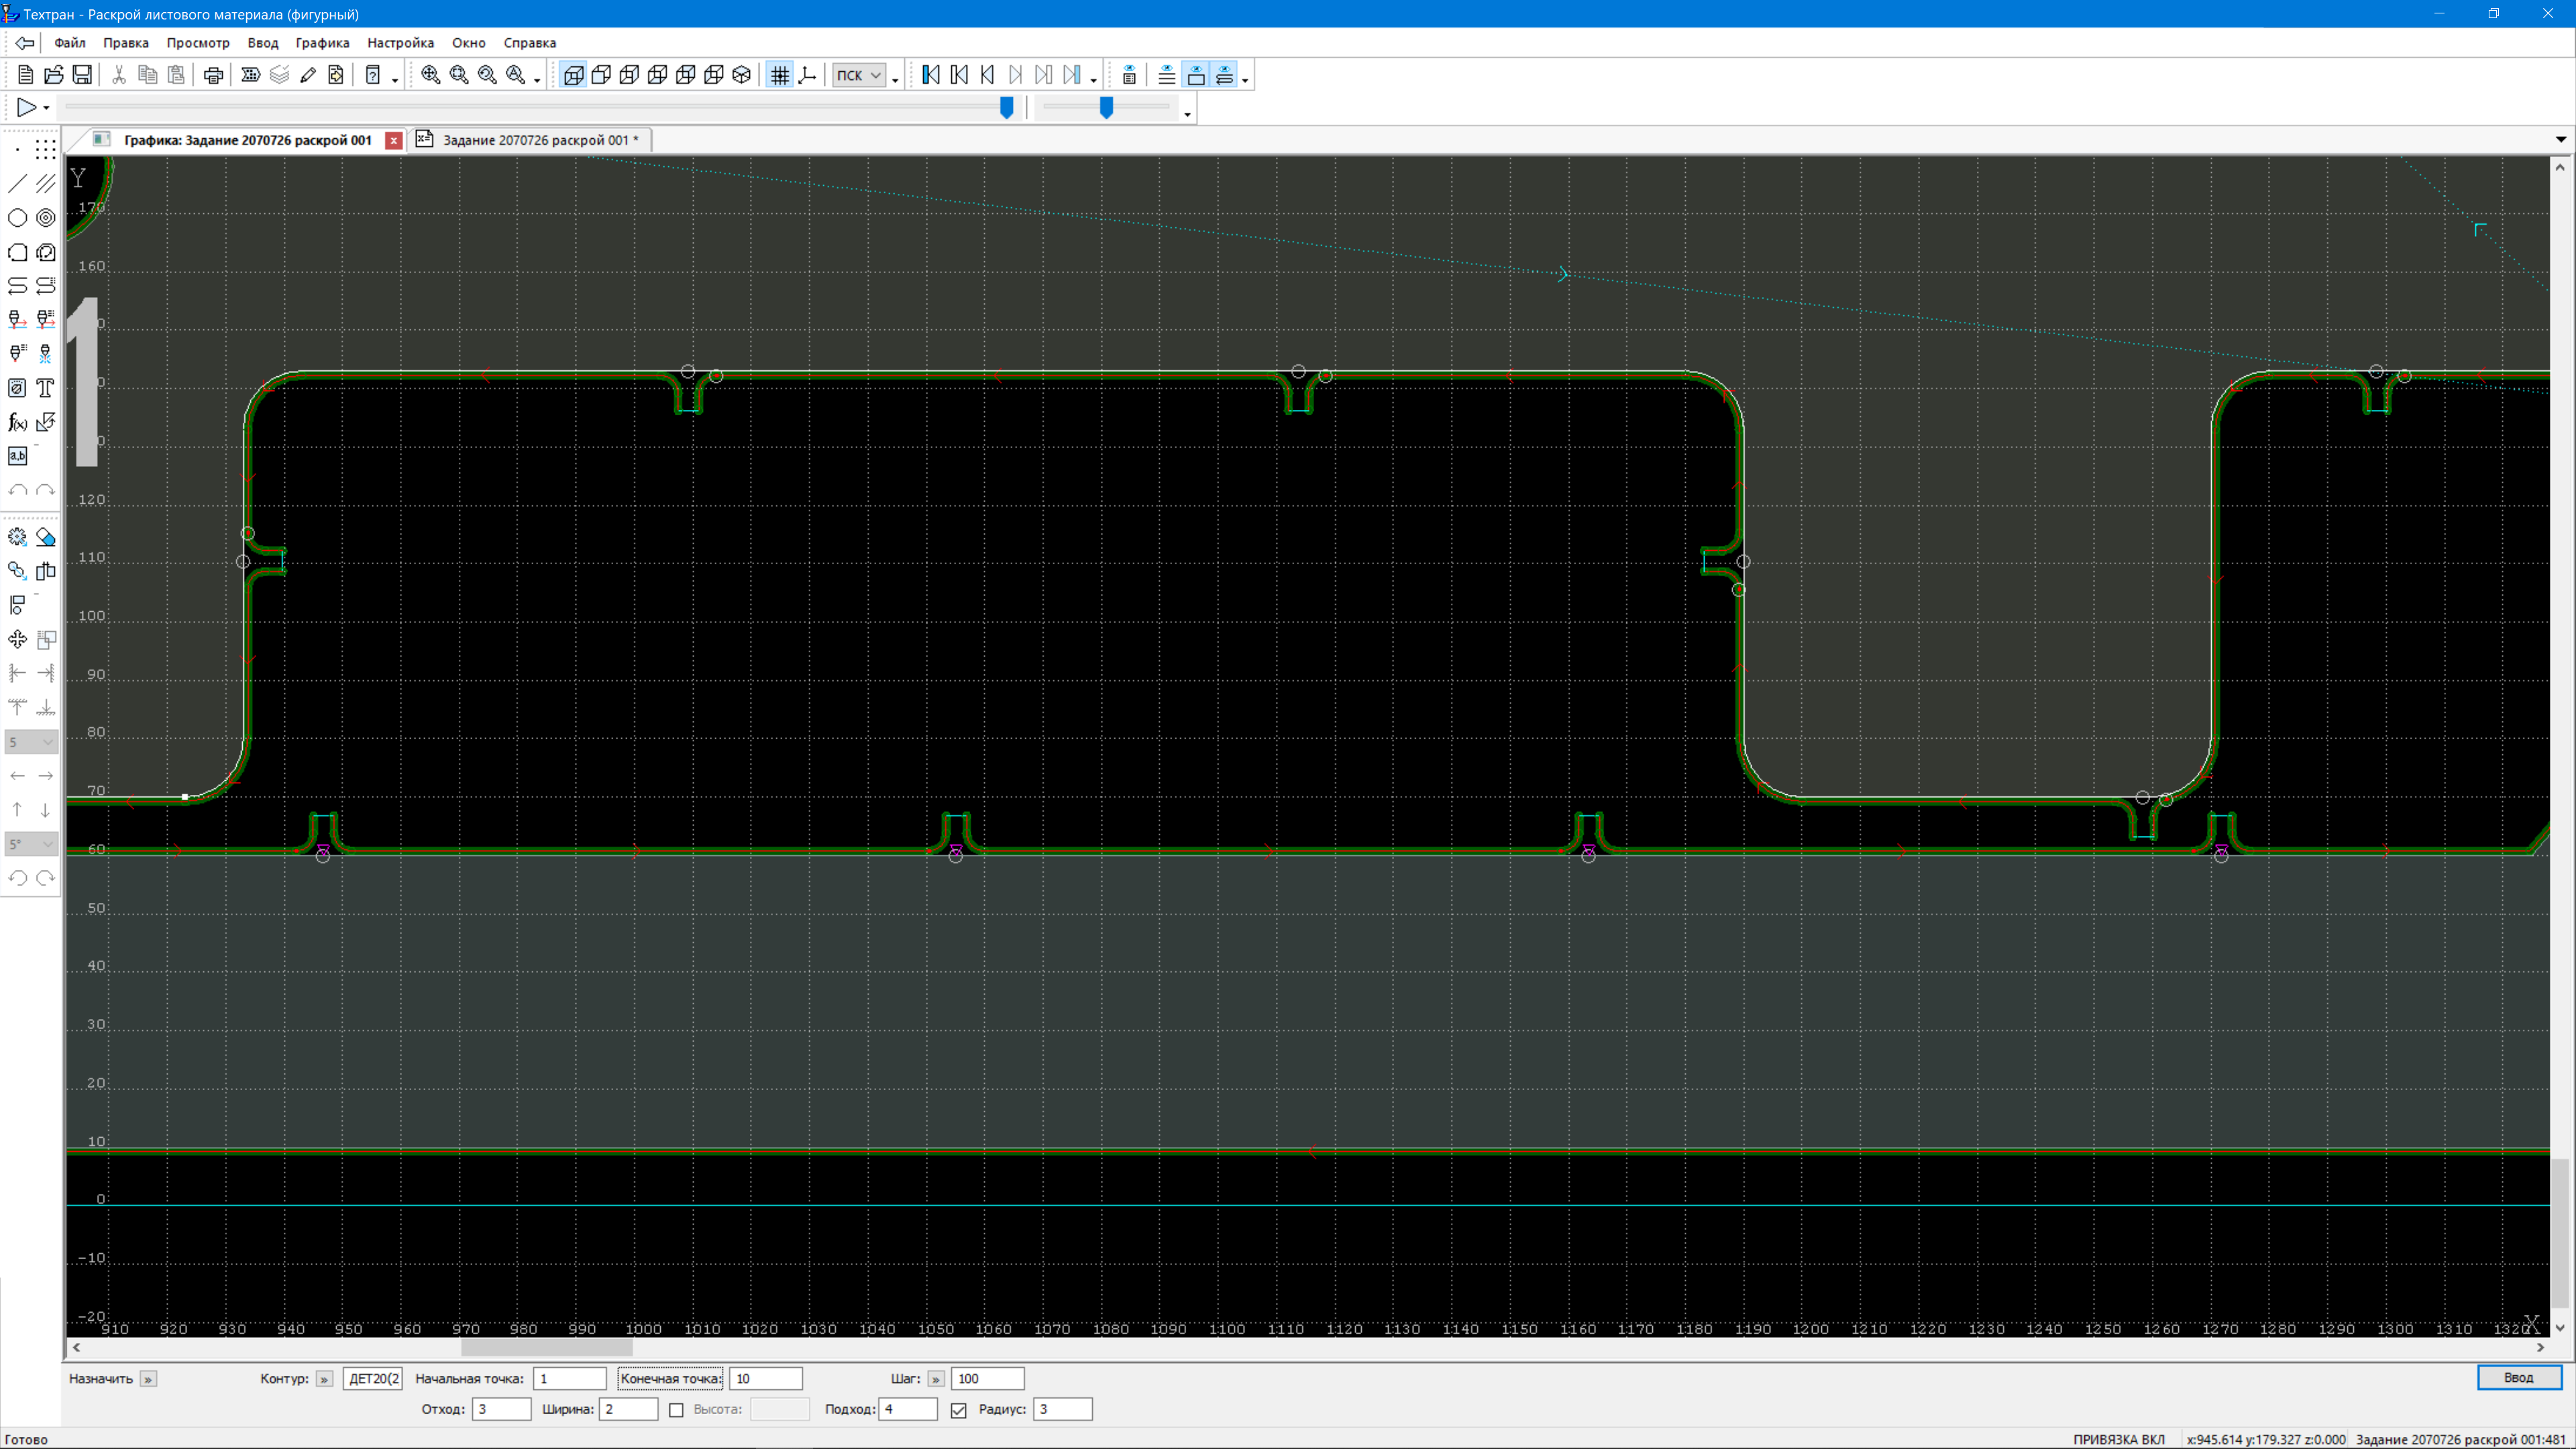This screenshot has width=2576, height=1449.
Task: Expand the Назначить chevron button
Action: (148, 1379)
